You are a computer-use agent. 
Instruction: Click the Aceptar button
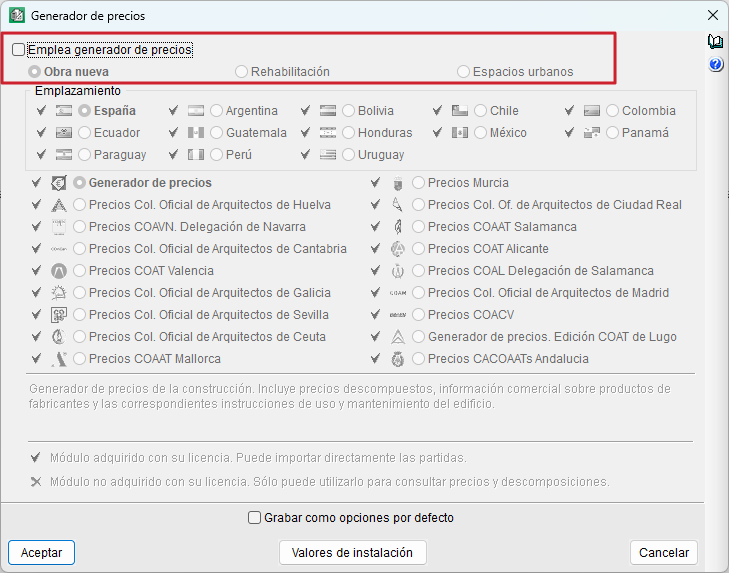tap(42, 552)
